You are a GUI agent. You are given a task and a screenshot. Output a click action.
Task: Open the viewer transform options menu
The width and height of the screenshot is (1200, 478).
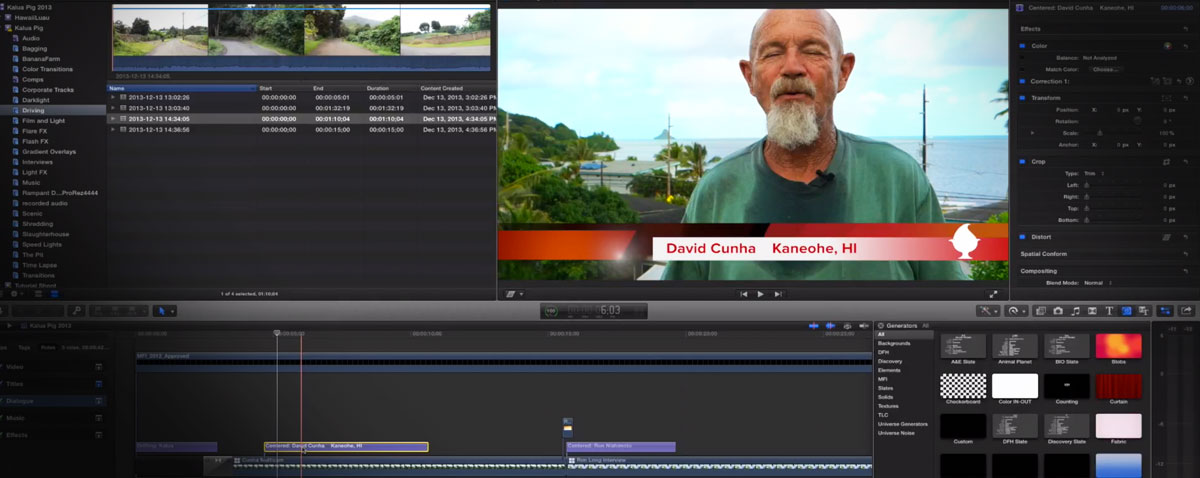[x=515, y=294]
